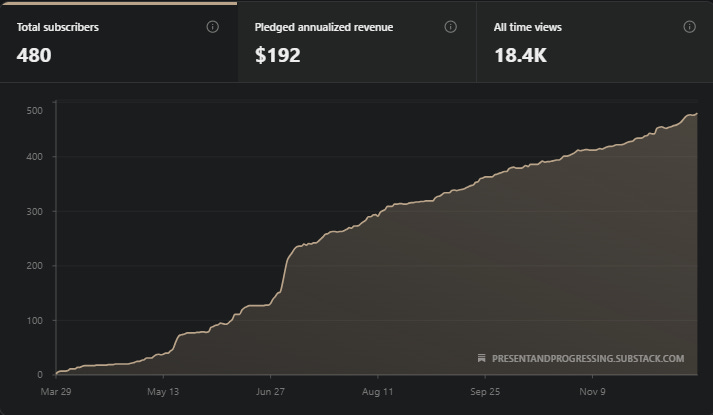Screen dimensions: 713x415
Task: Click the subscriber chart's latest data point
Action: pos(697,114)
